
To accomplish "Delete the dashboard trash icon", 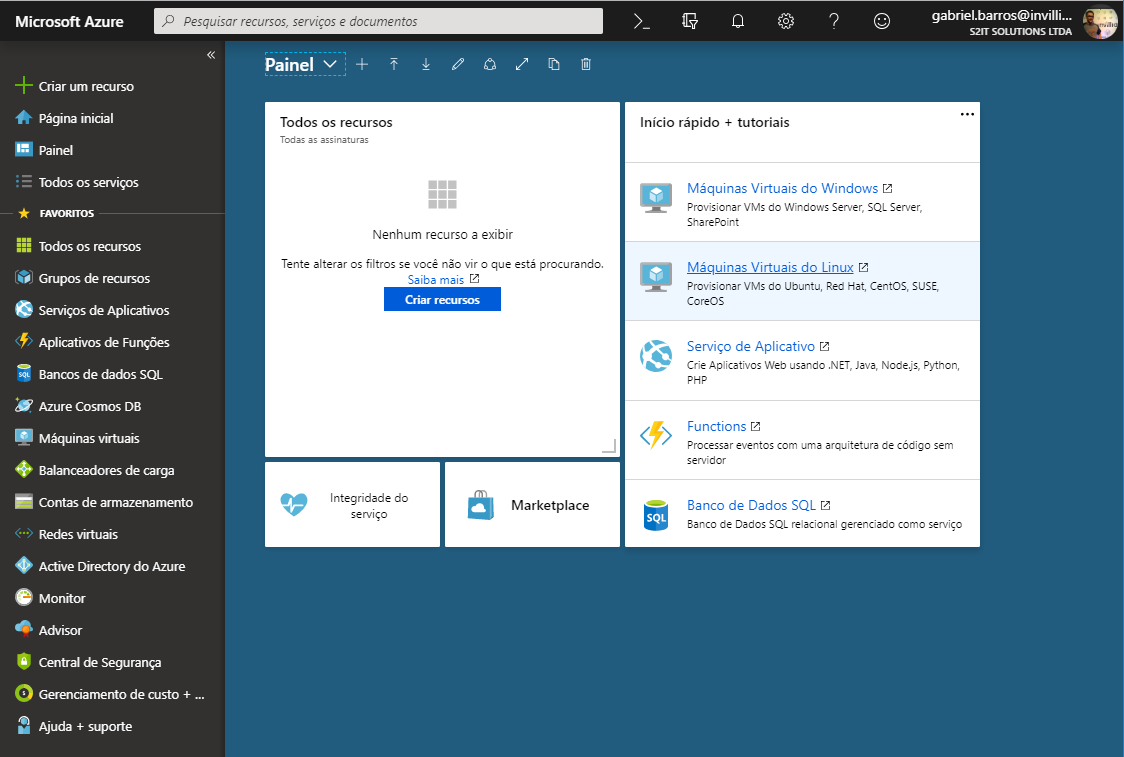I will [x=586, y=65].
